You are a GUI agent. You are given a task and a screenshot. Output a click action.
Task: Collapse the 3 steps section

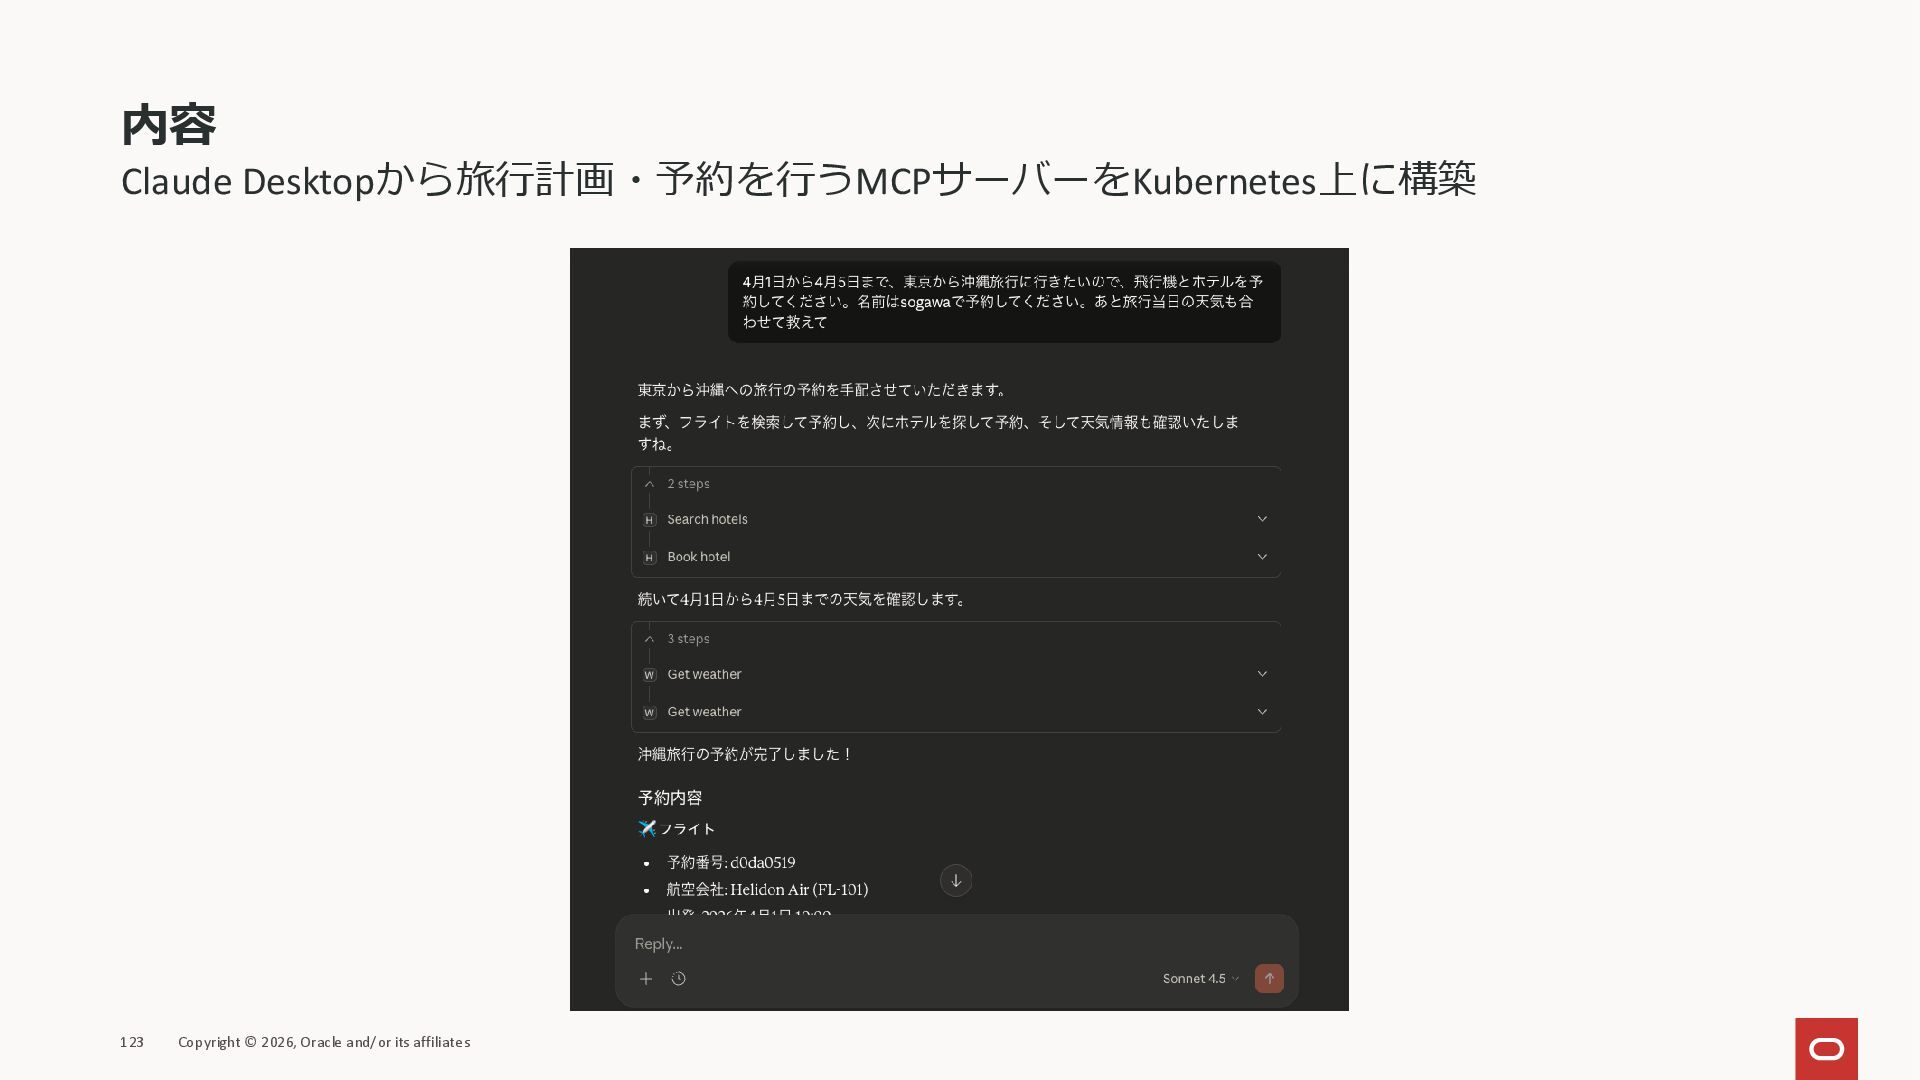tap(650, 639)
